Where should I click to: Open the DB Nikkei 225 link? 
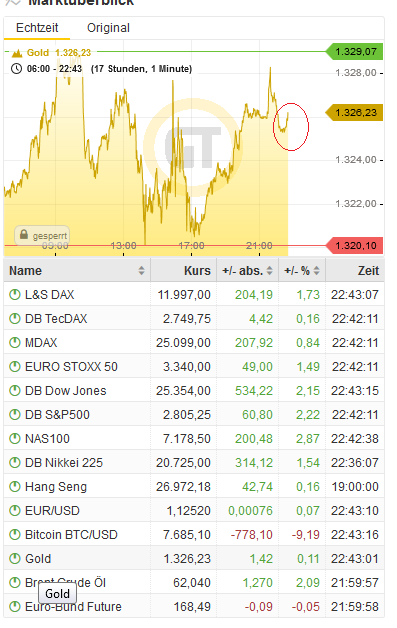(64, 463)
